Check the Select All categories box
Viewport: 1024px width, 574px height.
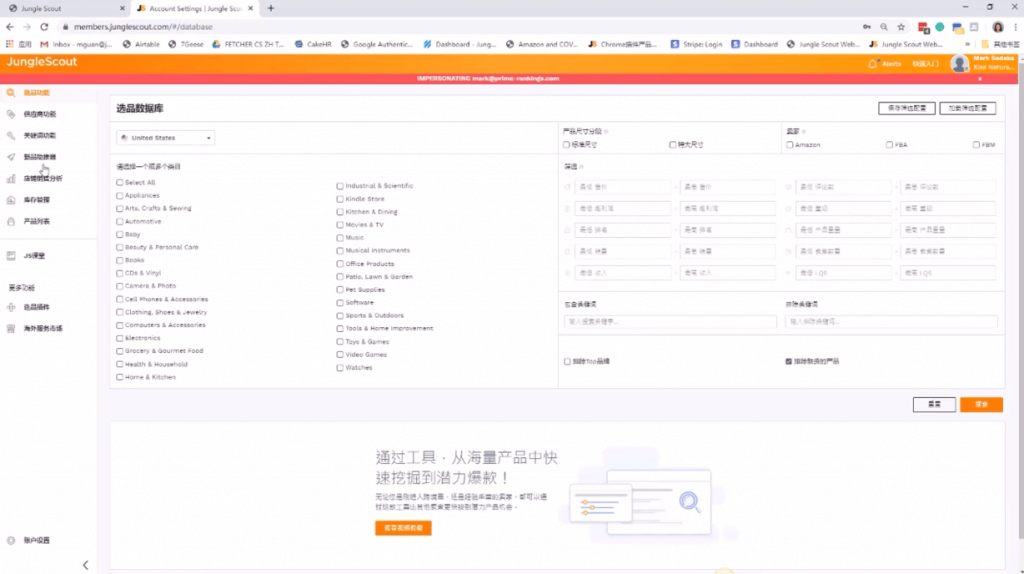click(120, 183)
